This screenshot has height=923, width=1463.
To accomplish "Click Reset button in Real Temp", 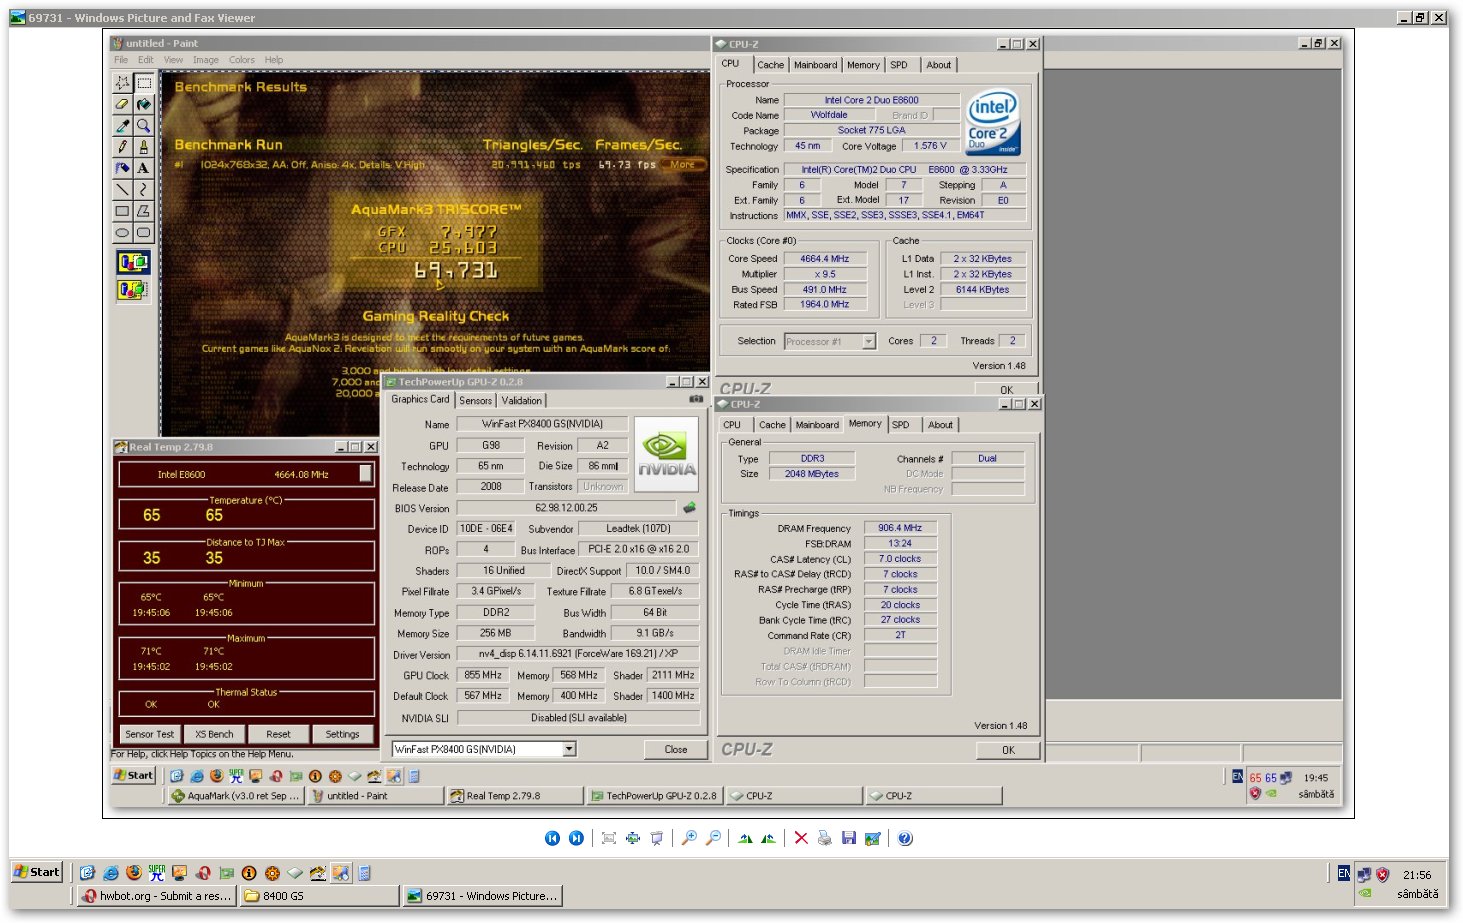I will click(278, 734).
